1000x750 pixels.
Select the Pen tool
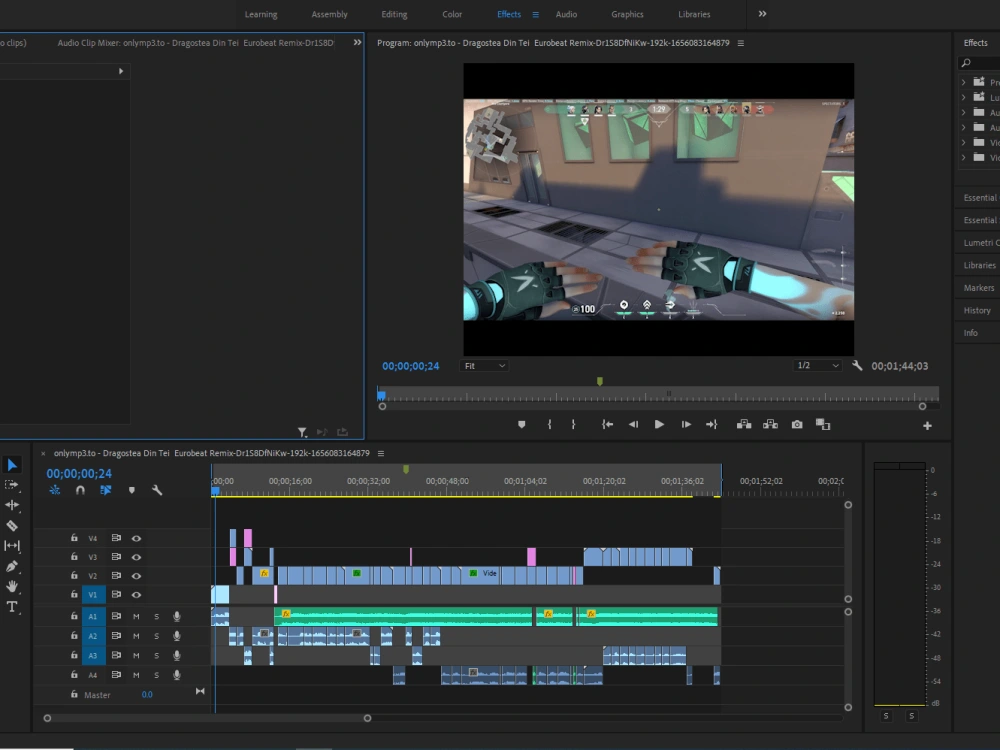click(x=11, y=566)
